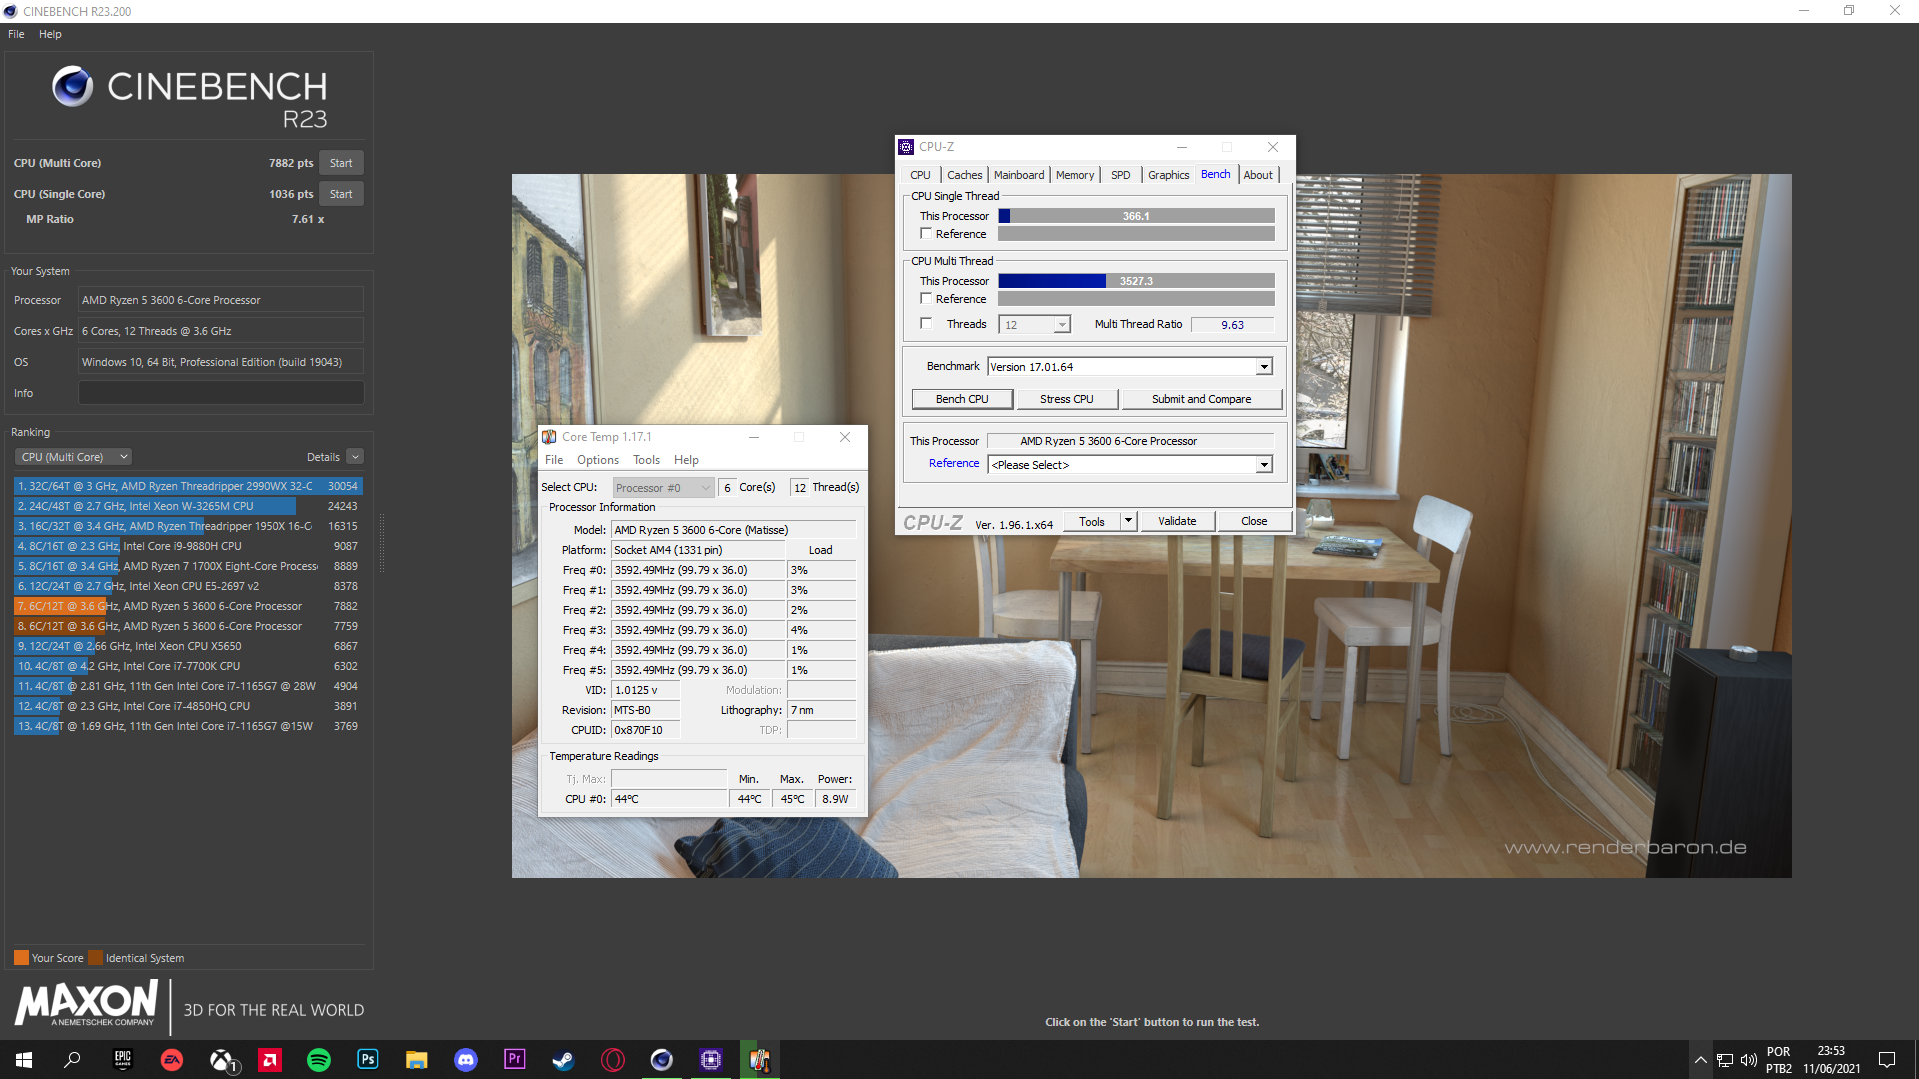Open the EA app from the taskbar
1919x1079 pixels.
172,1060
